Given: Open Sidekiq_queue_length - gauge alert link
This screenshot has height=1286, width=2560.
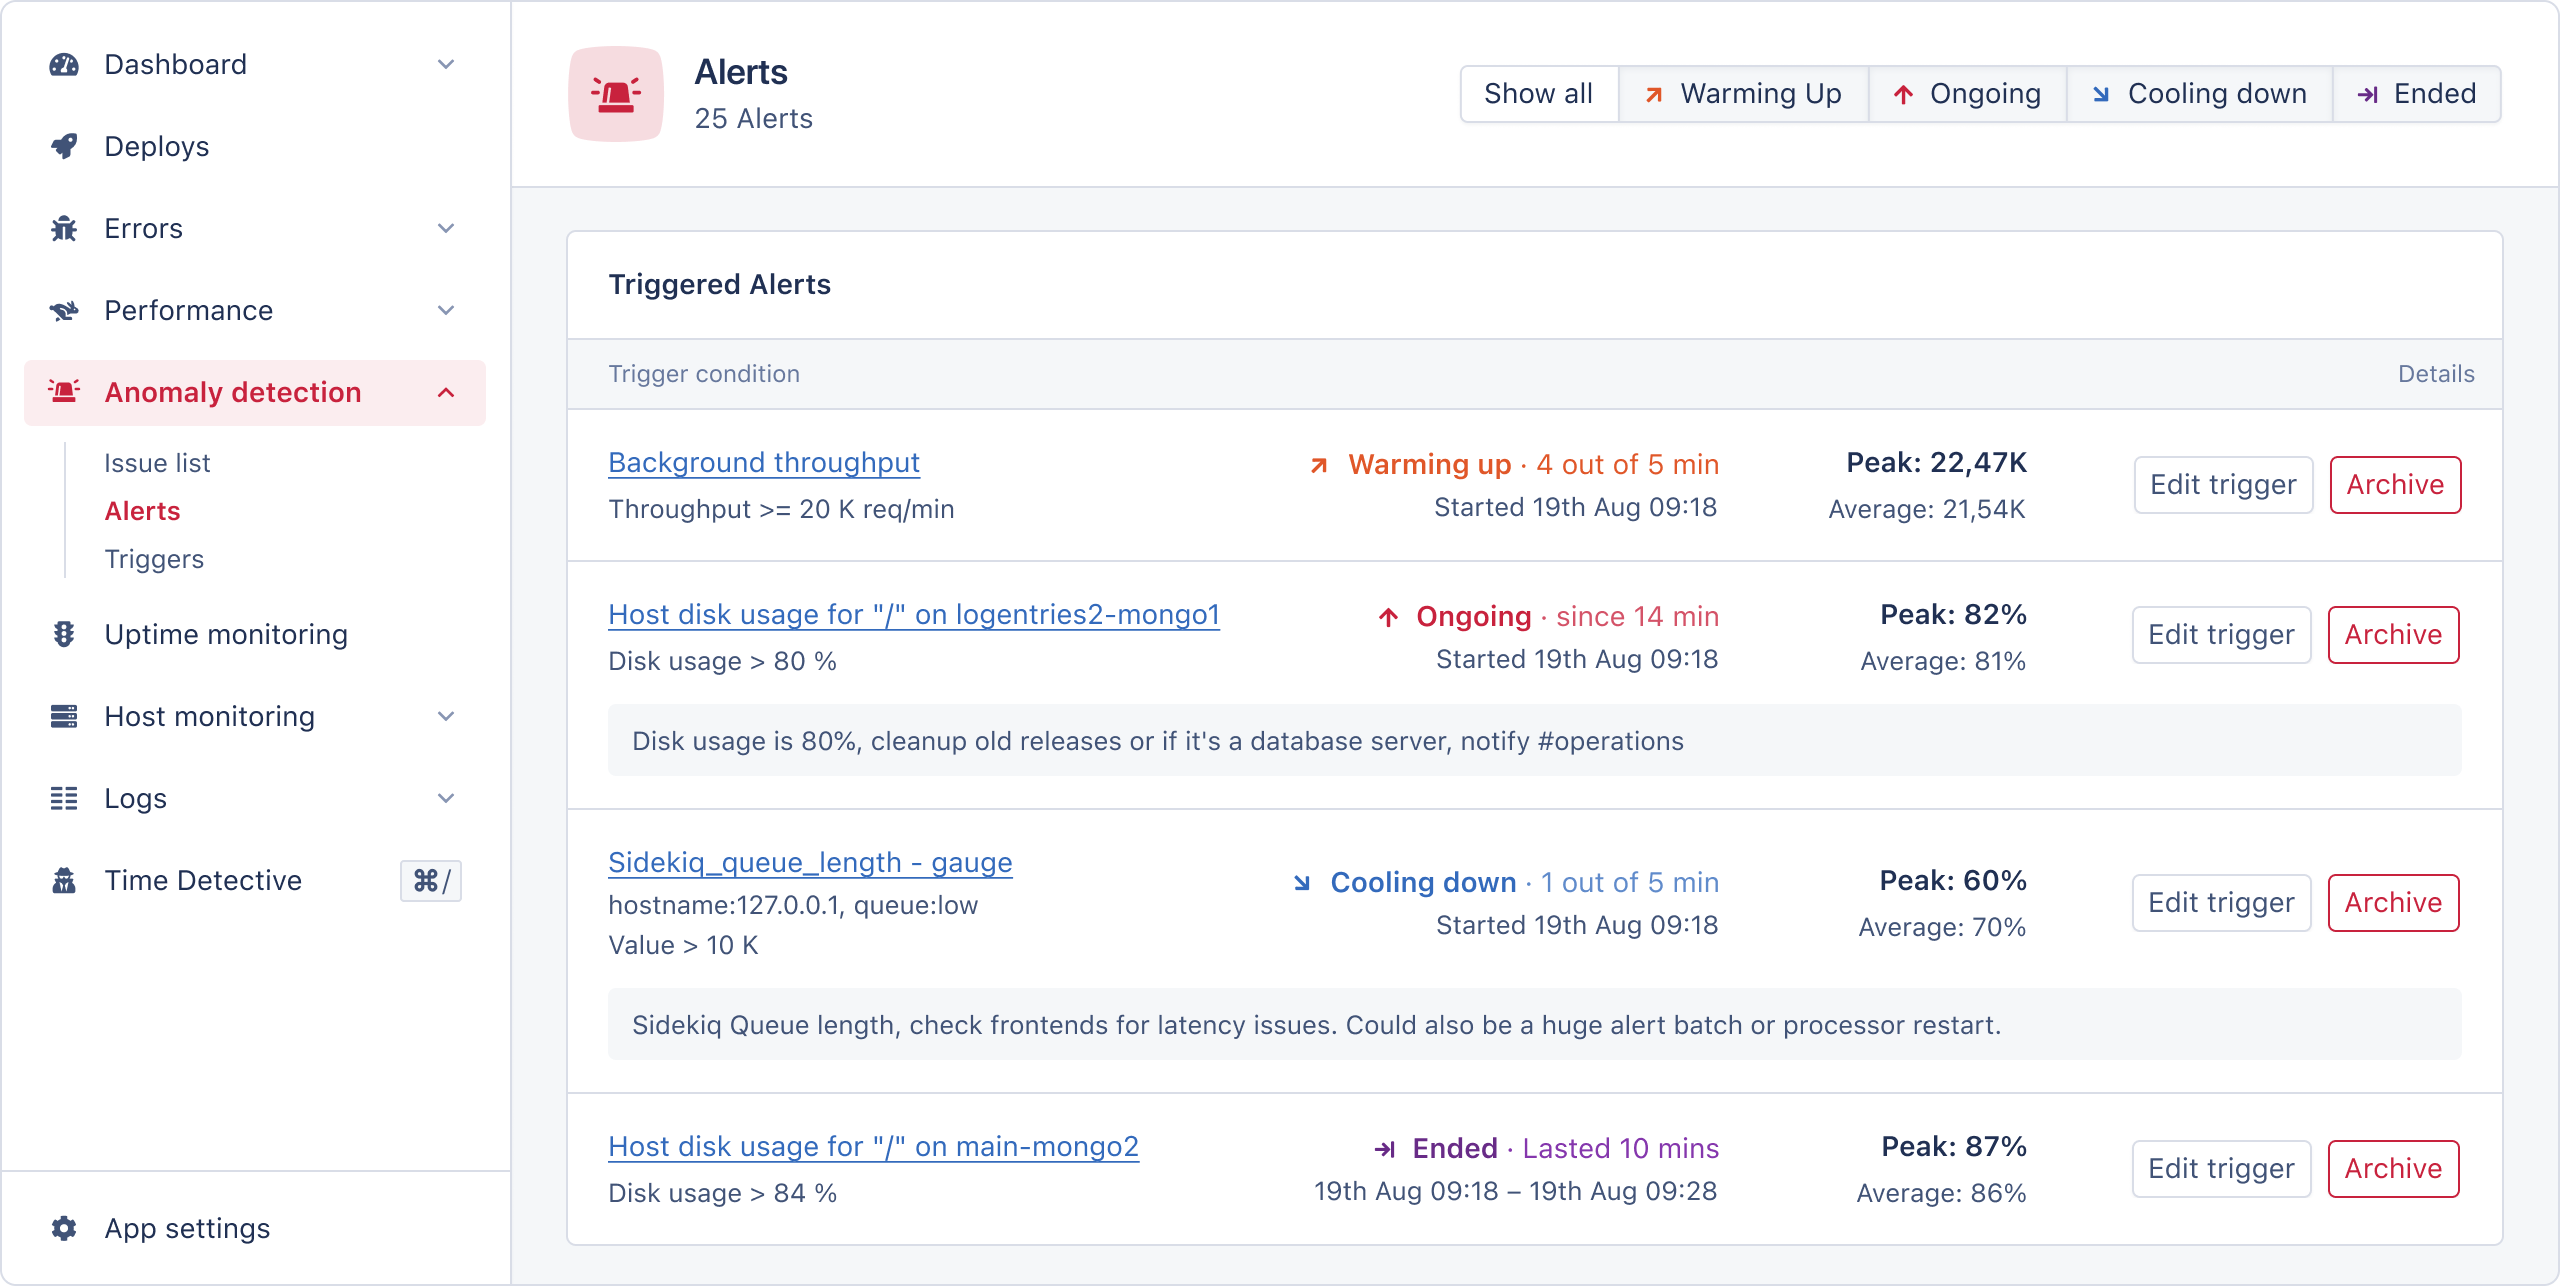Looking at the screenshot, I should (x=810, y=862).
